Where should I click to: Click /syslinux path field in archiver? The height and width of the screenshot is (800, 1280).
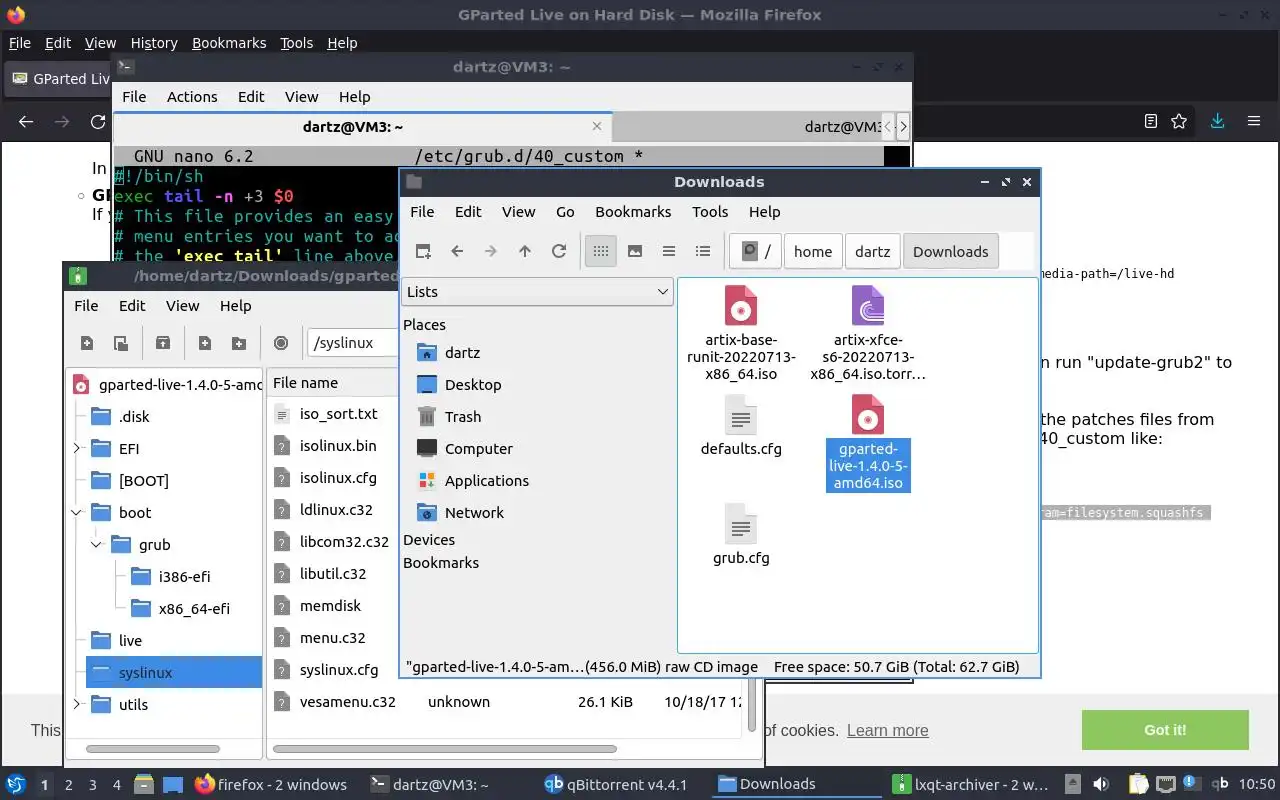(x=354, y=343)
